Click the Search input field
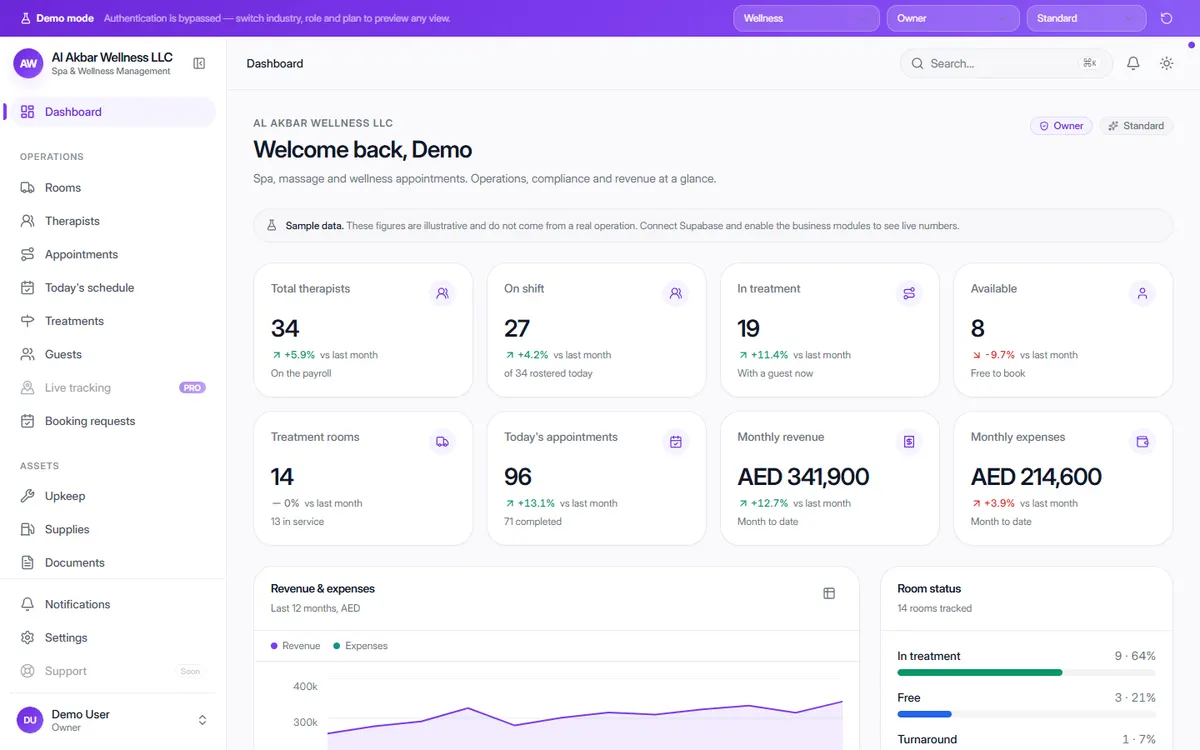The width and height of the screenshot is (1200, 750). point(1006,63)
